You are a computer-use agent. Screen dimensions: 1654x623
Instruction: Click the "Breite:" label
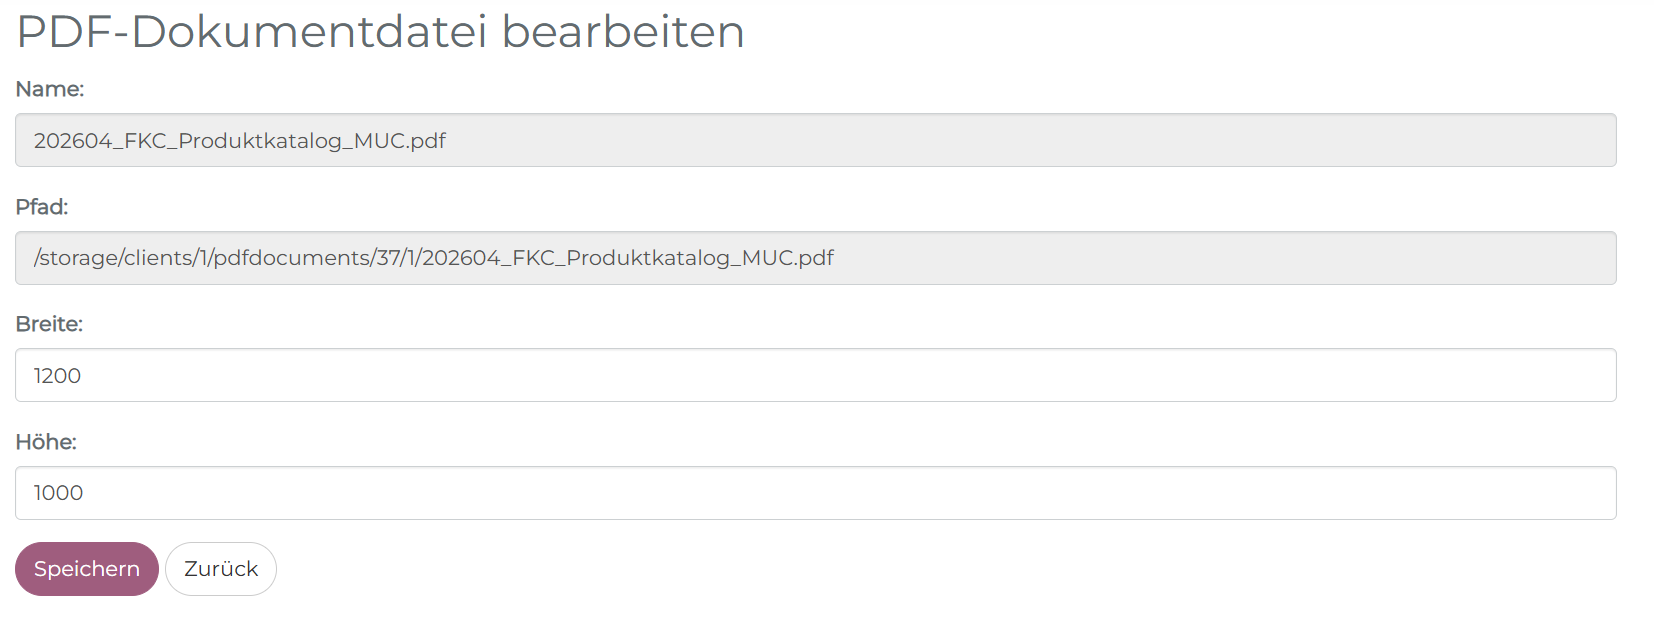tap(49, 324)
